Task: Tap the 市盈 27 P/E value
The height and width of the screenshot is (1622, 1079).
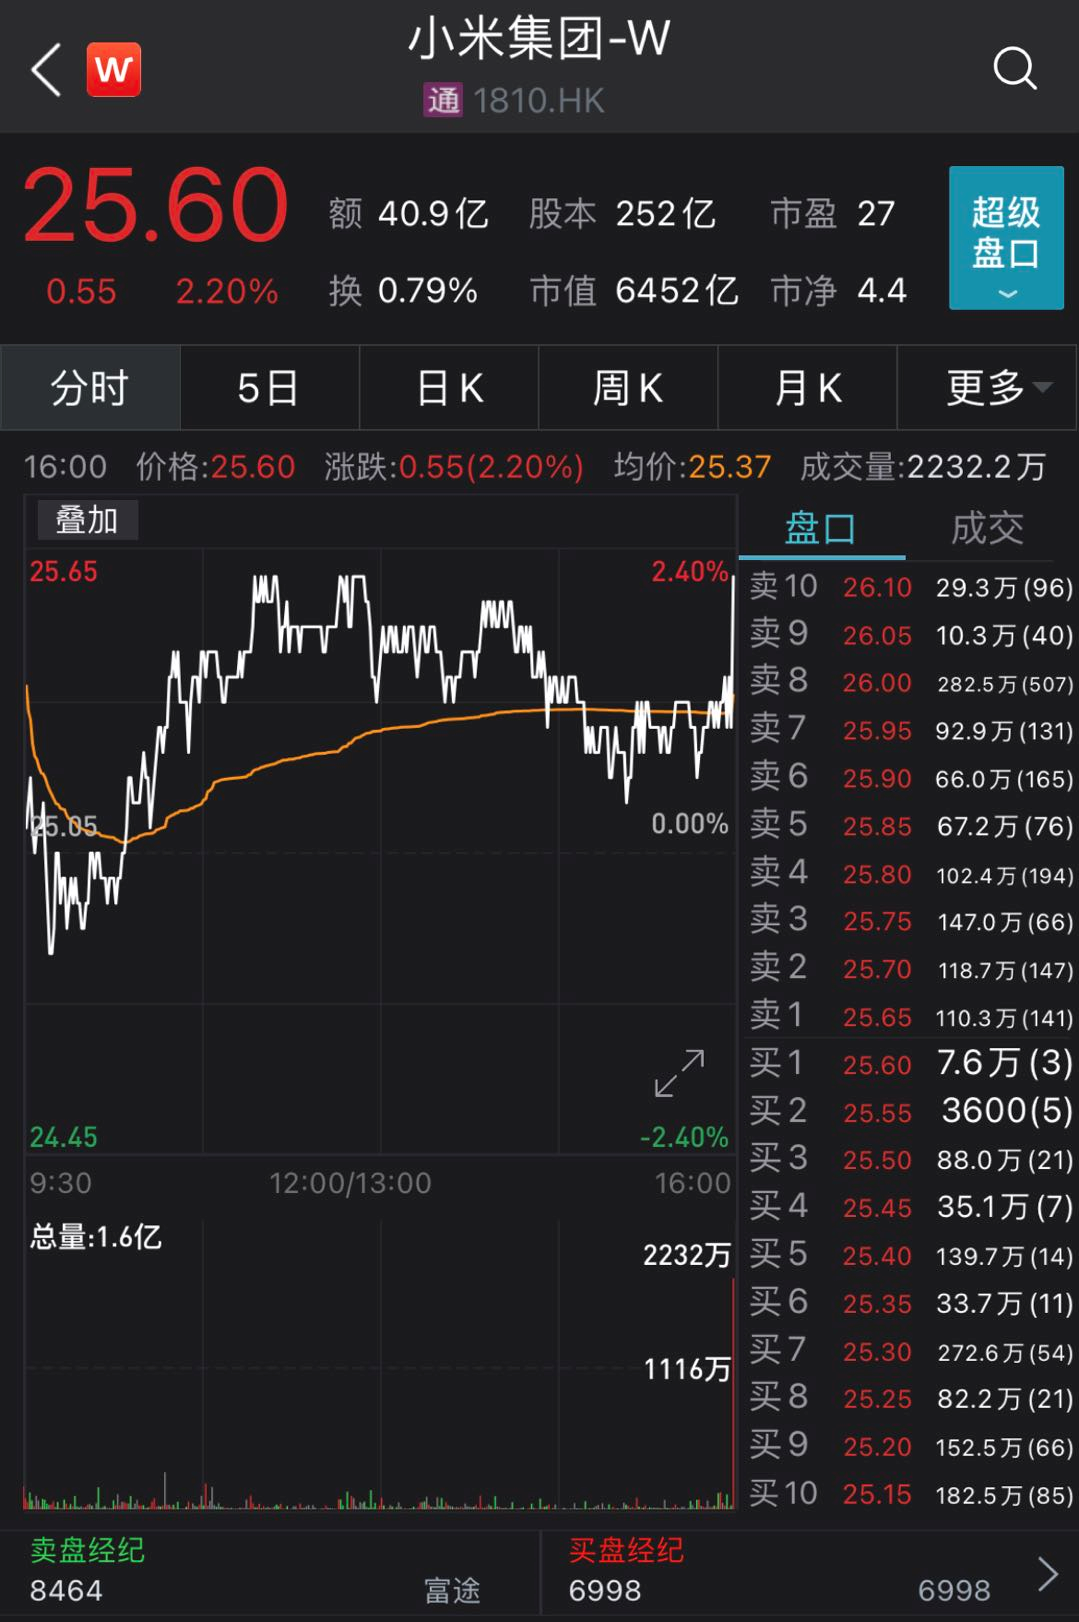Action: click(x=833, y=213)
